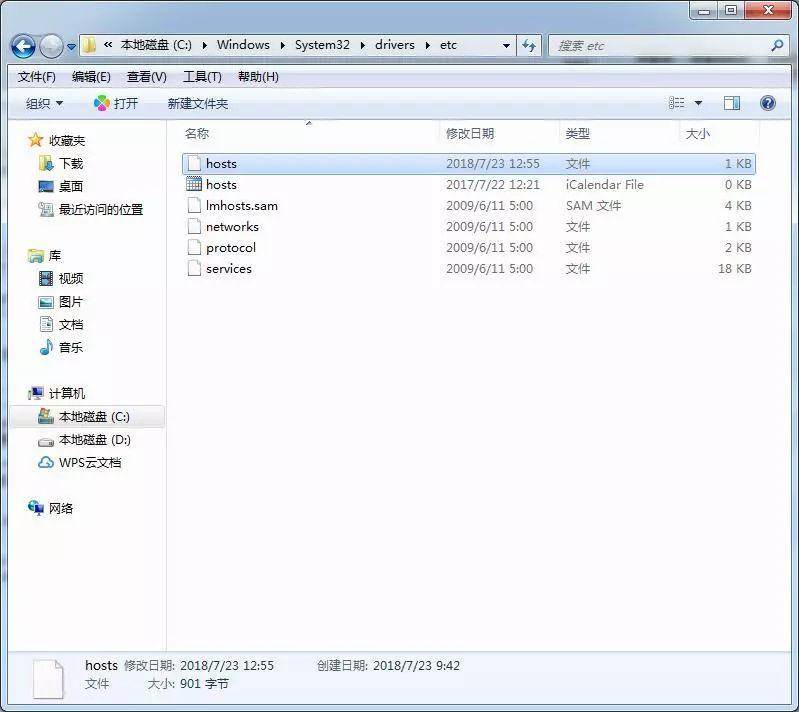
Task: Open 桌面 in favorites
Action: point(61,187)
